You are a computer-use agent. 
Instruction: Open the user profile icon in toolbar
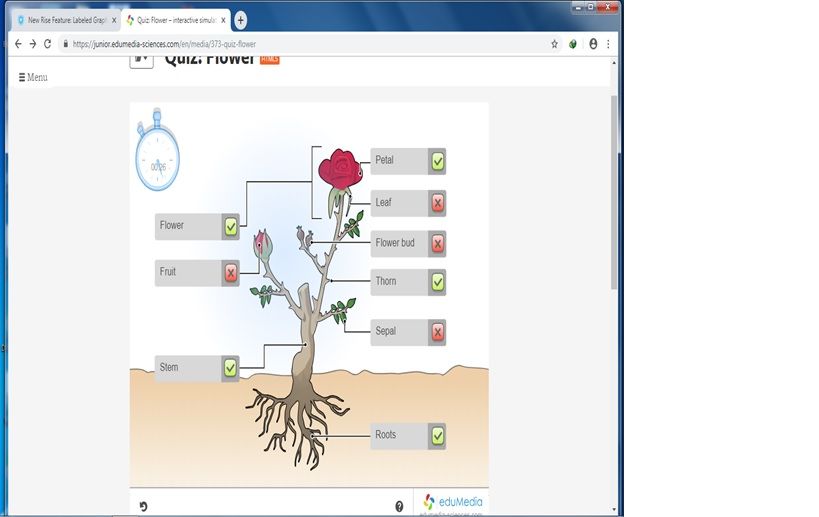pos(593,44)
